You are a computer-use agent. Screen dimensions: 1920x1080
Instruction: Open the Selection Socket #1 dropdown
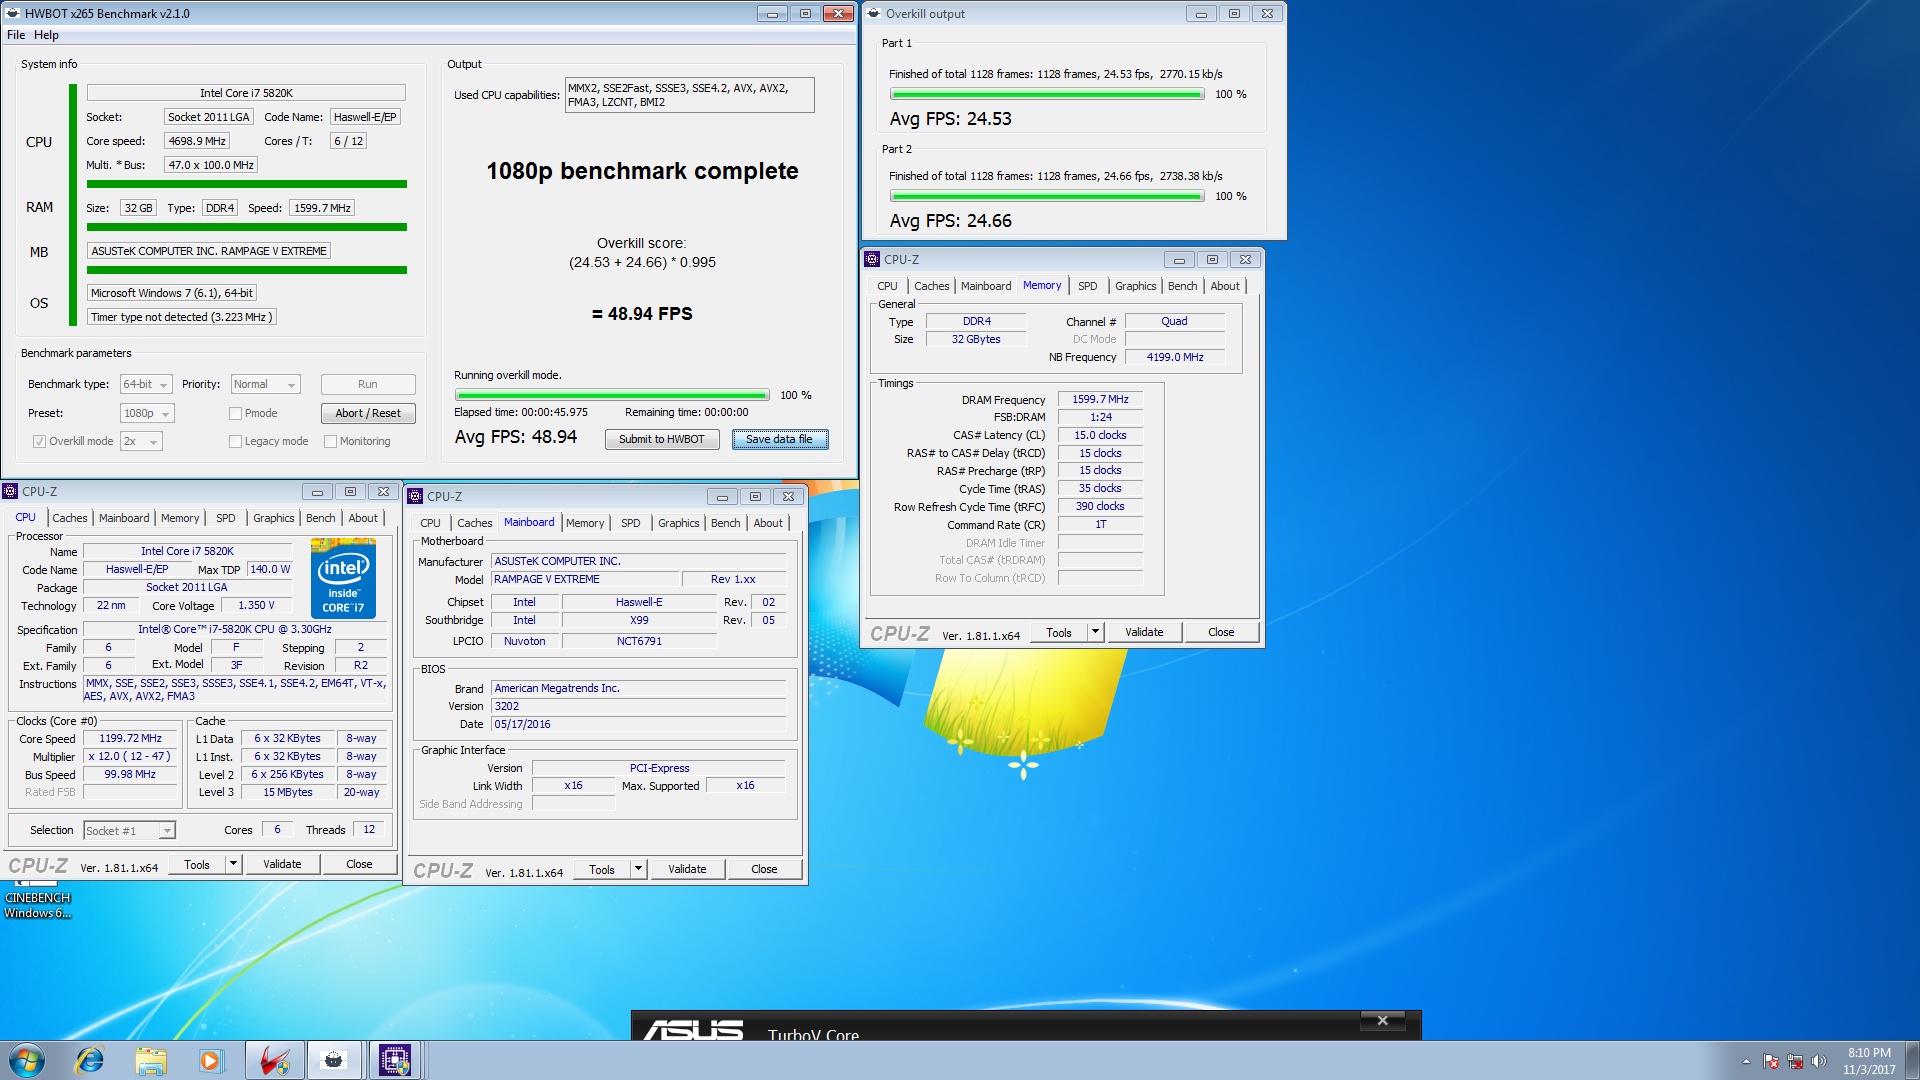[129, 830]
